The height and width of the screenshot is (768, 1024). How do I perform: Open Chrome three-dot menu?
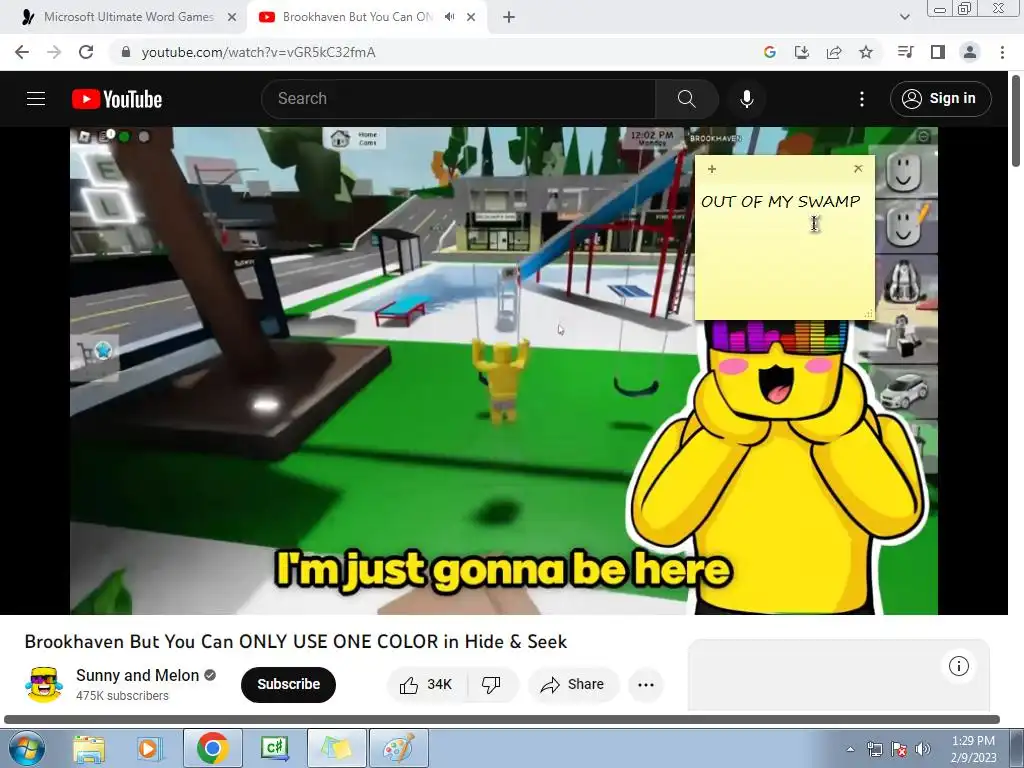[x=1002, y=52]
